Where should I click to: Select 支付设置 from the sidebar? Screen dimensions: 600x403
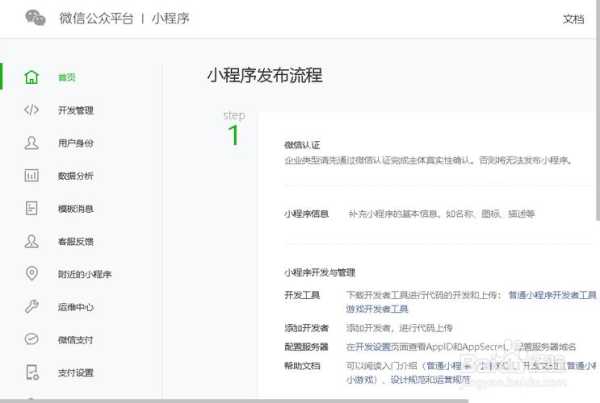[76, 373]
